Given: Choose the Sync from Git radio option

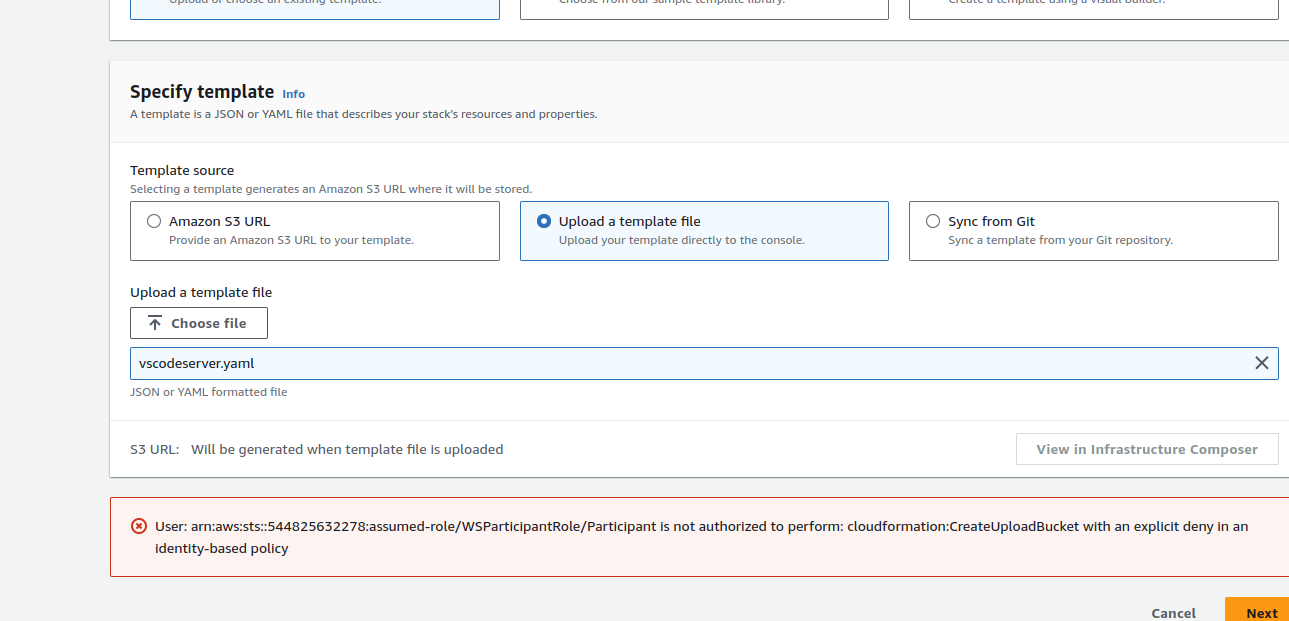Looking at the screenshot, I should pyautogui.click(x=933, y=221).
